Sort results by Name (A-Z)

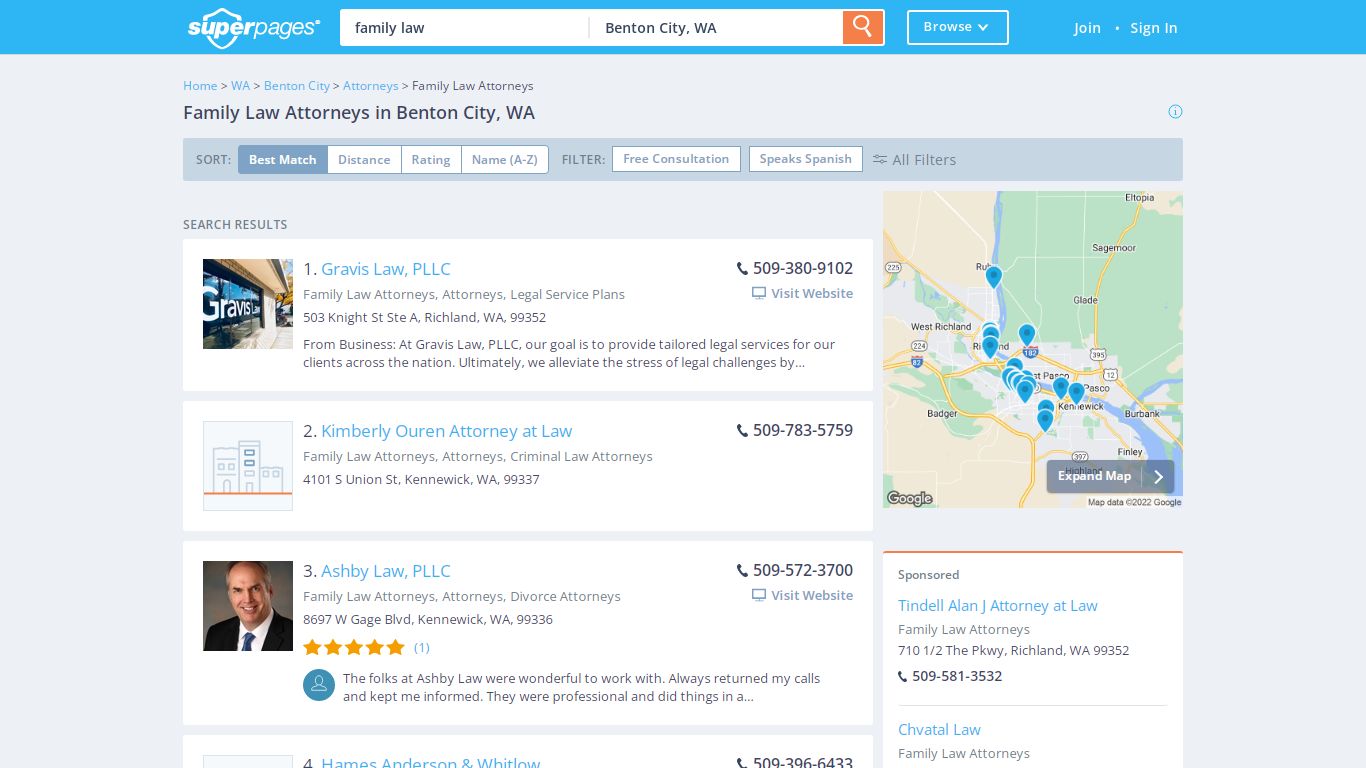pos(504,160)
